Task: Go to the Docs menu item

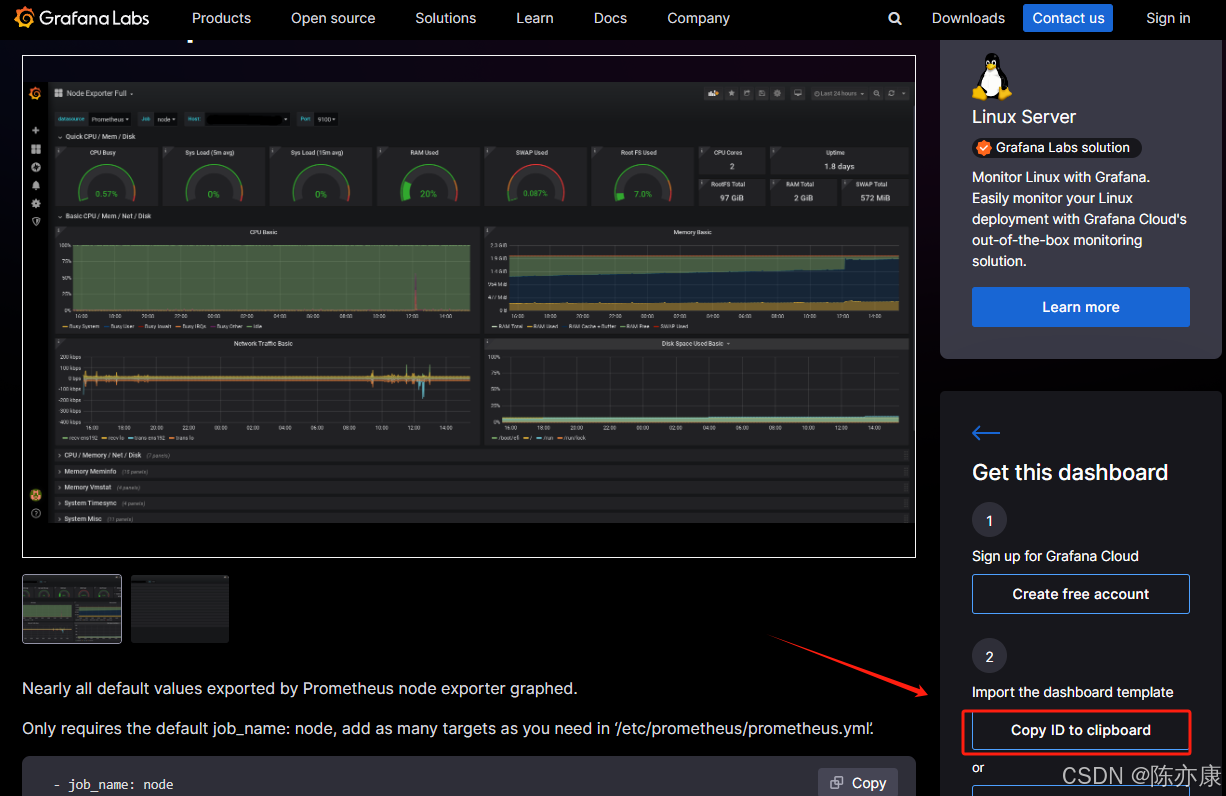Action: point(610,18)
